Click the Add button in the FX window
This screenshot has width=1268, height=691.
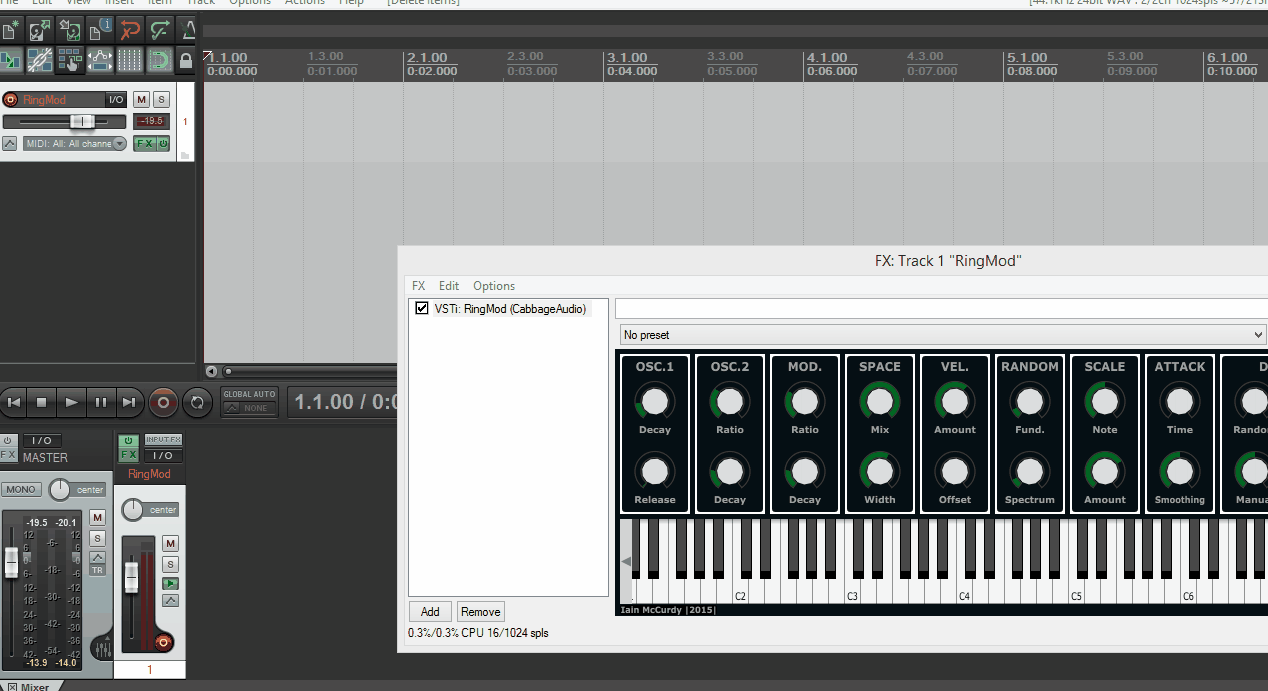[x=430, y=612]
